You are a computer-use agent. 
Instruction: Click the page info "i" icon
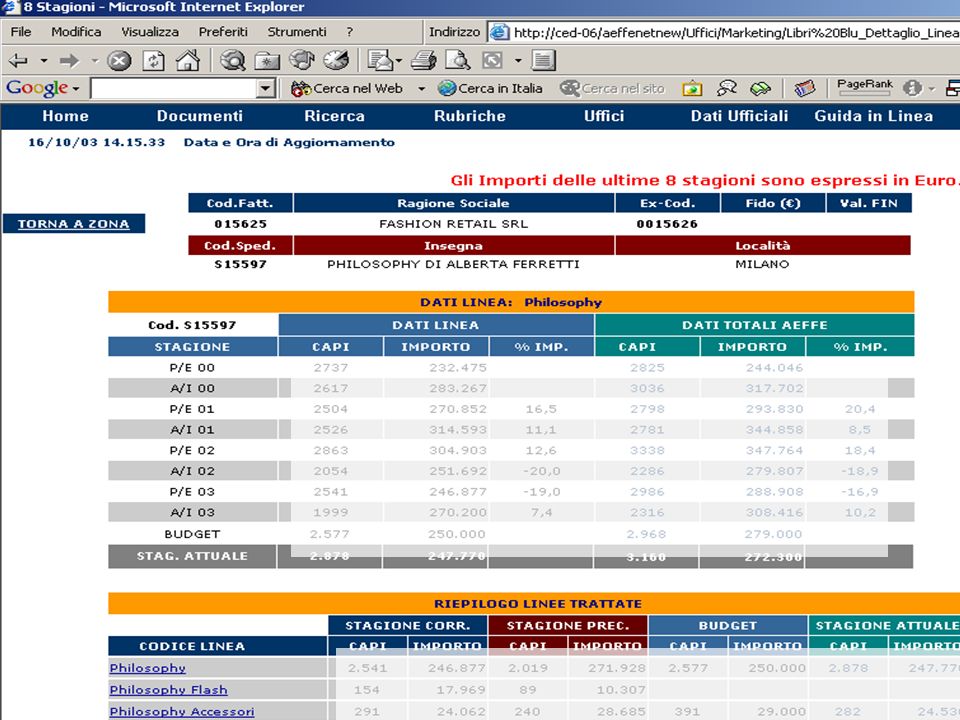(x=912, y=89)
